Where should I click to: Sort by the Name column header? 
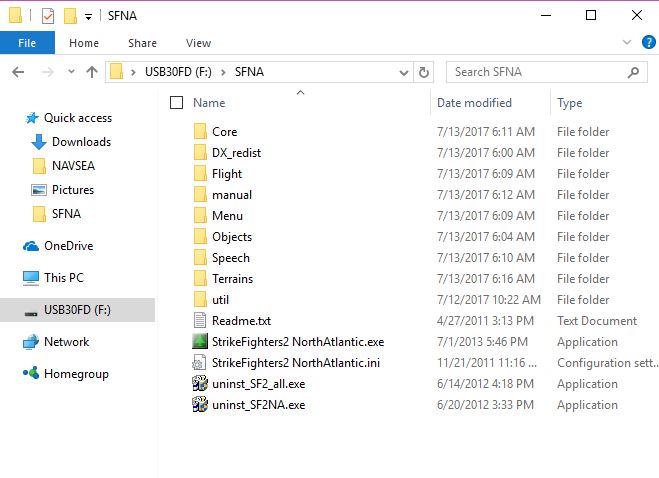click(x=209, y=103)
